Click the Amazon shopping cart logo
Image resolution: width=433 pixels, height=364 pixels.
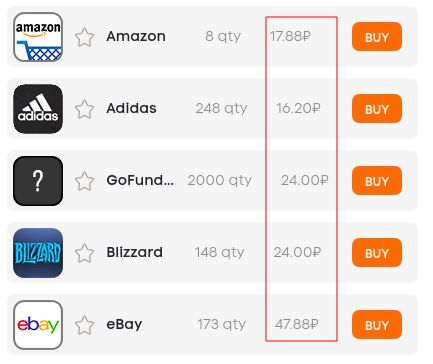click(38, 37)
